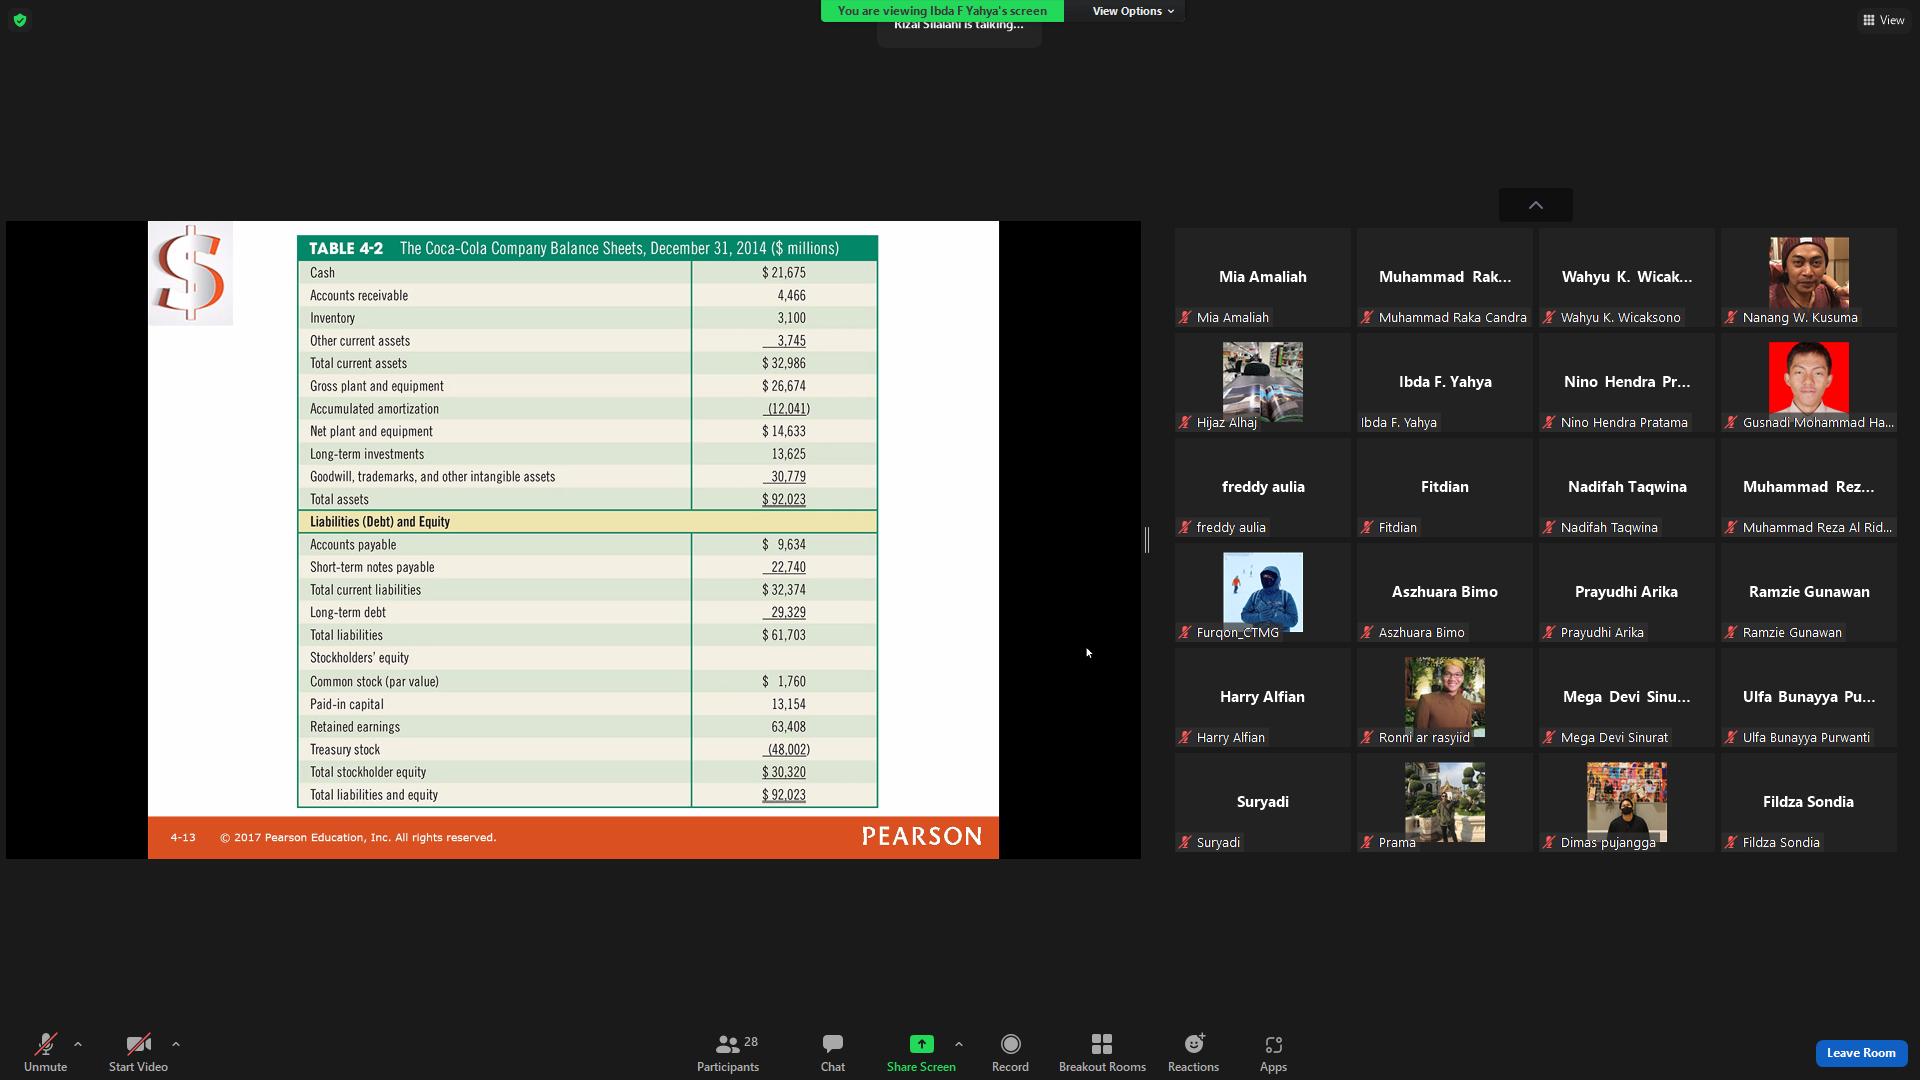
Task: Click 'Retained earnings' value 63,408
Action: (788, 727)
